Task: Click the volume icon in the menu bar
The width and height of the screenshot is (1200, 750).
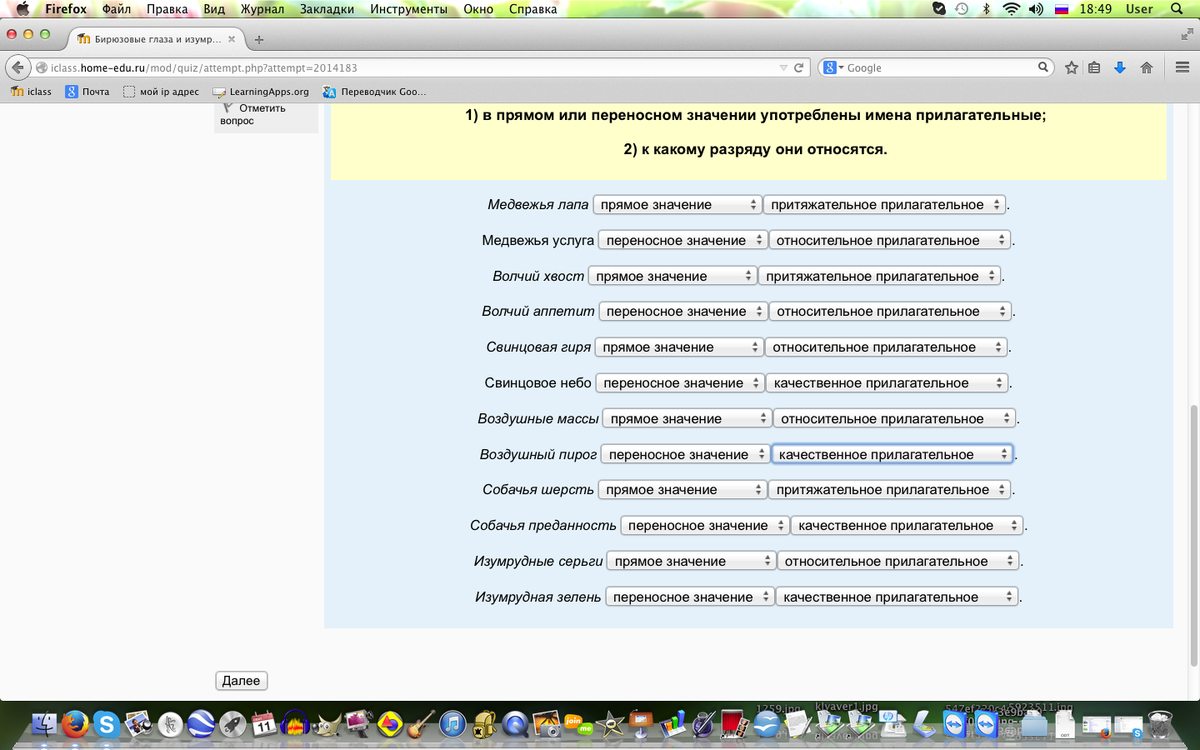Action: (x=1037, y=9)
